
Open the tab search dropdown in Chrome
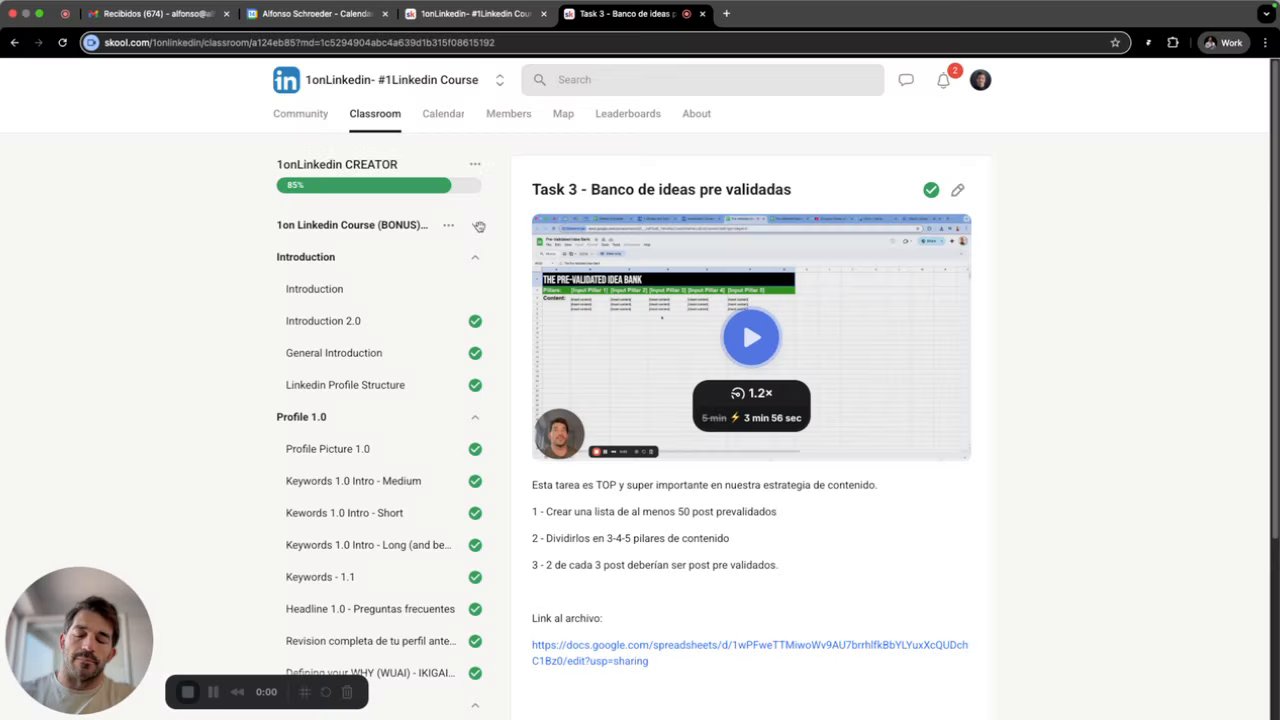pos(1265,14)
